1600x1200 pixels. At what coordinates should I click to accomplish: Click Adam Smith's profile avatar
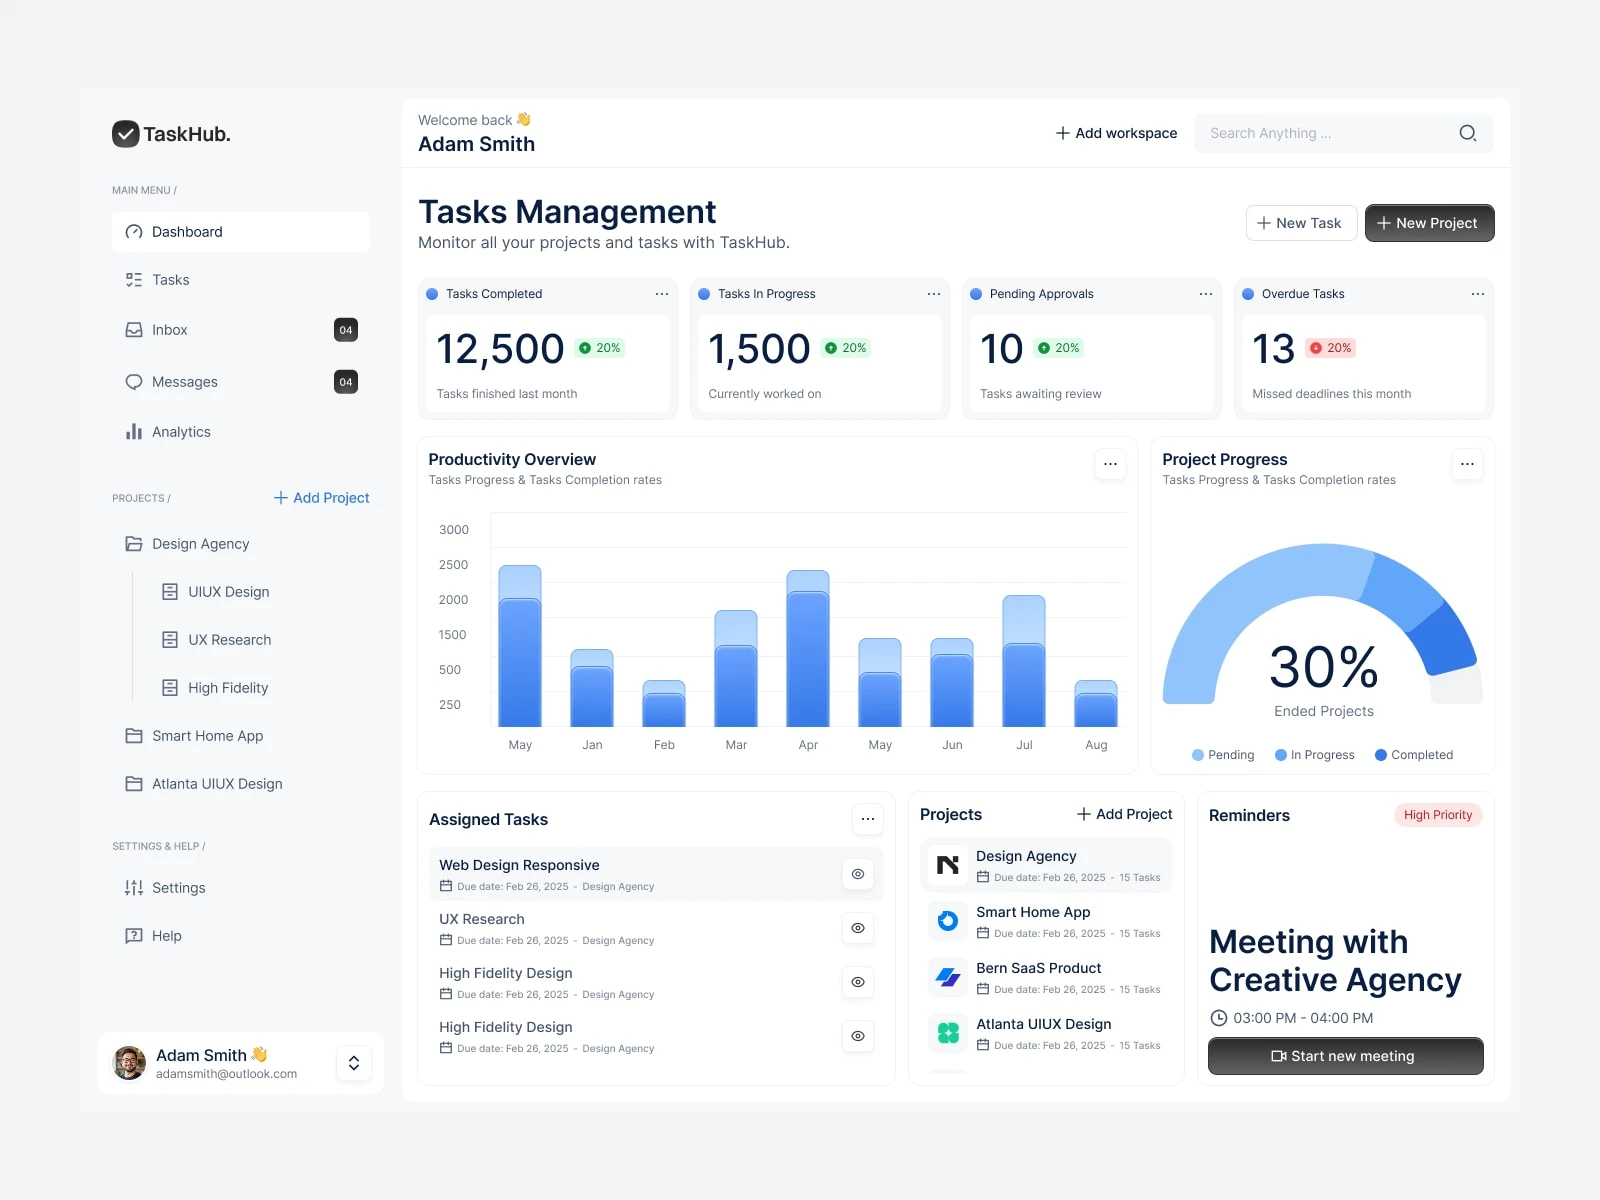(x=129, y=1063)
